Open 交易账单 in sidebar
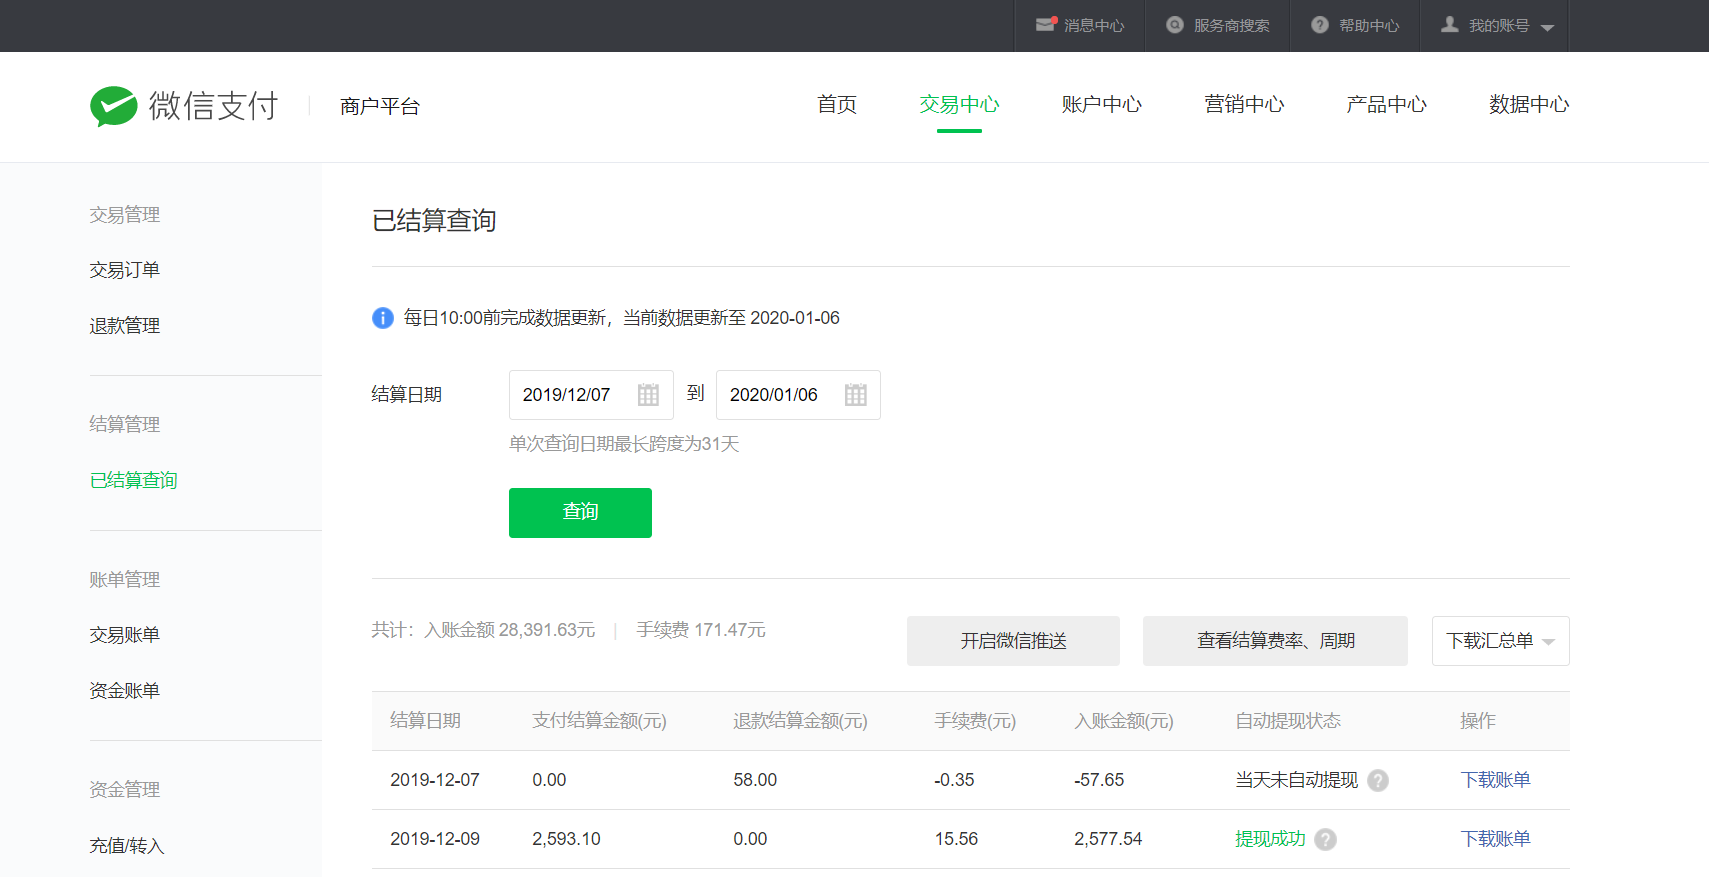Viewport: 1709px width, 877px height. pyautogui.click(x=125, y=635)
